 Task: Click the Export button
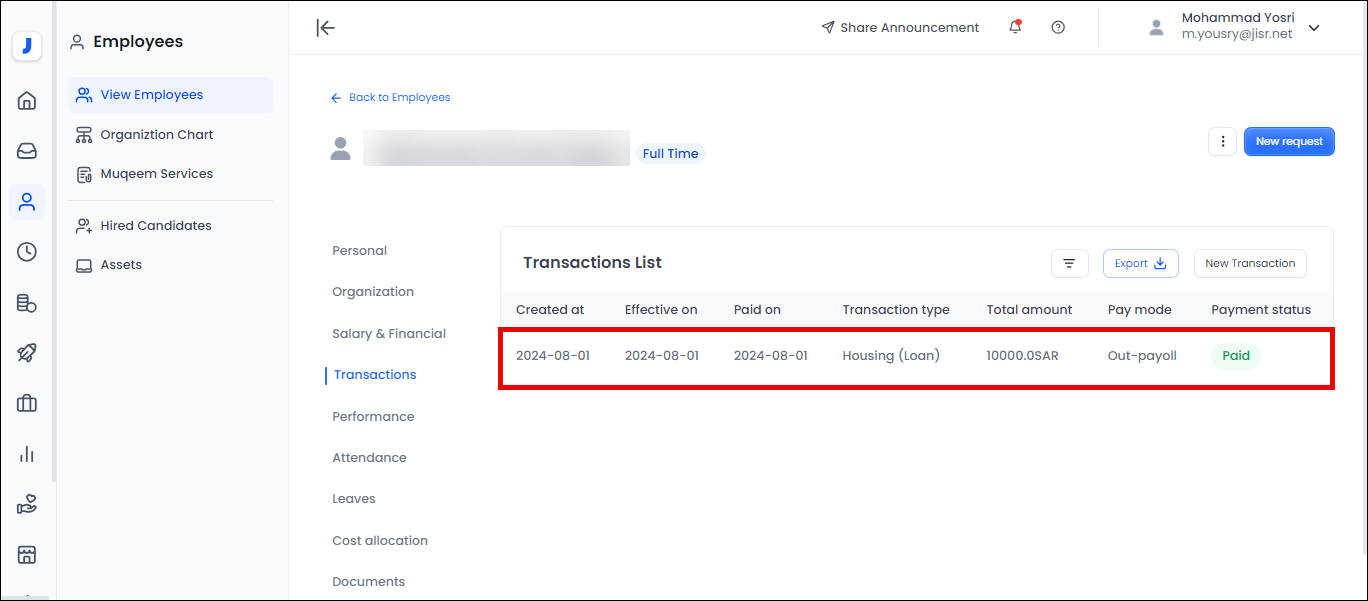click(x=1140, y=264)
